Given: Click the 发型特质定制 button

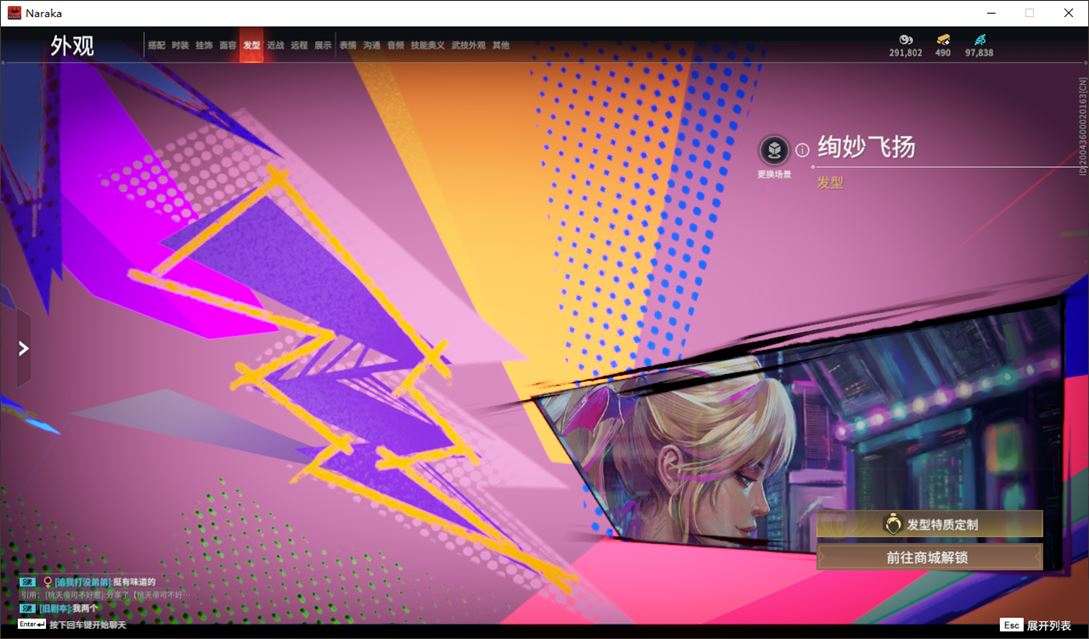Looking at the screenshot, I should (929, 524).
